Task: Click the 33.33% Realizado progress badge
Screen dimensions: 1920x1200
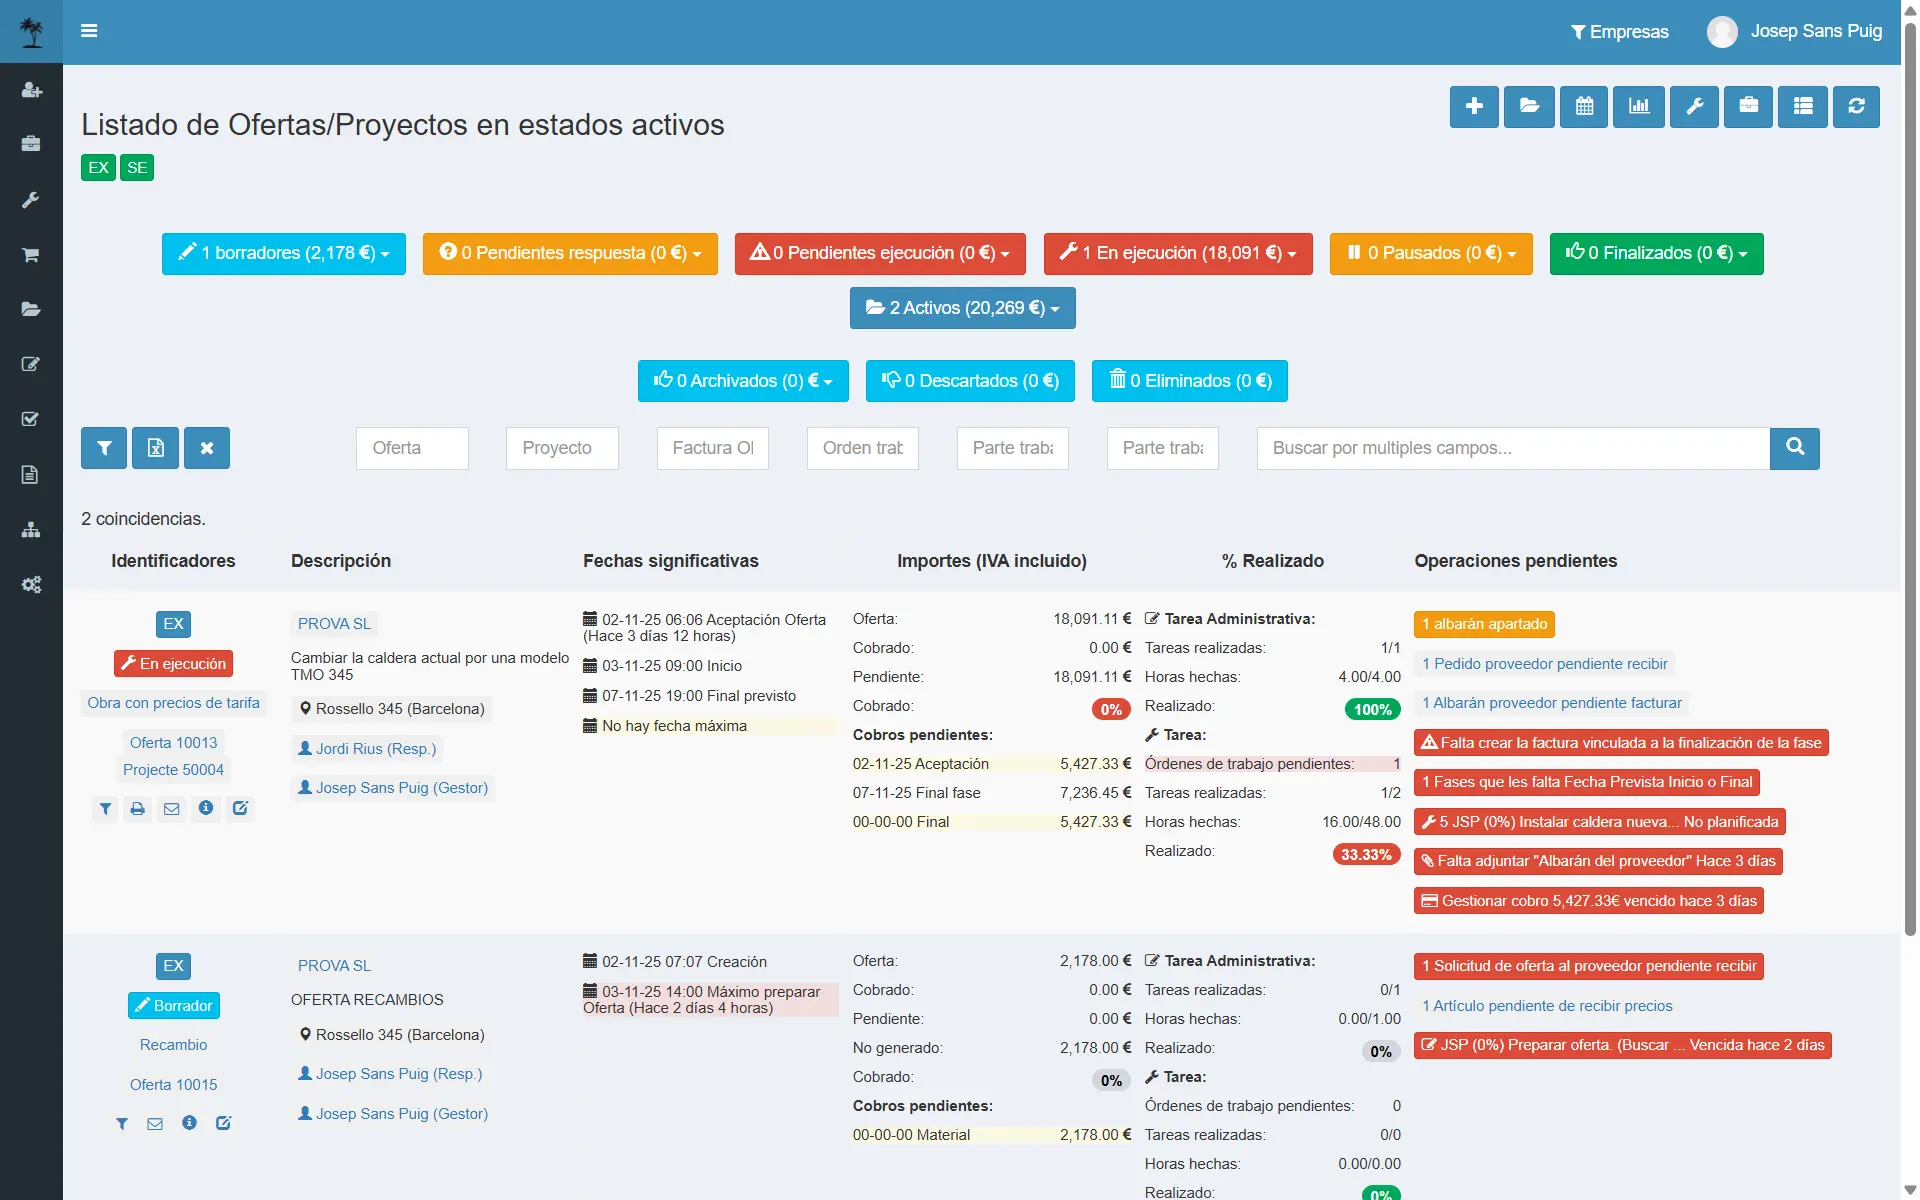Action: point(1366,855)
